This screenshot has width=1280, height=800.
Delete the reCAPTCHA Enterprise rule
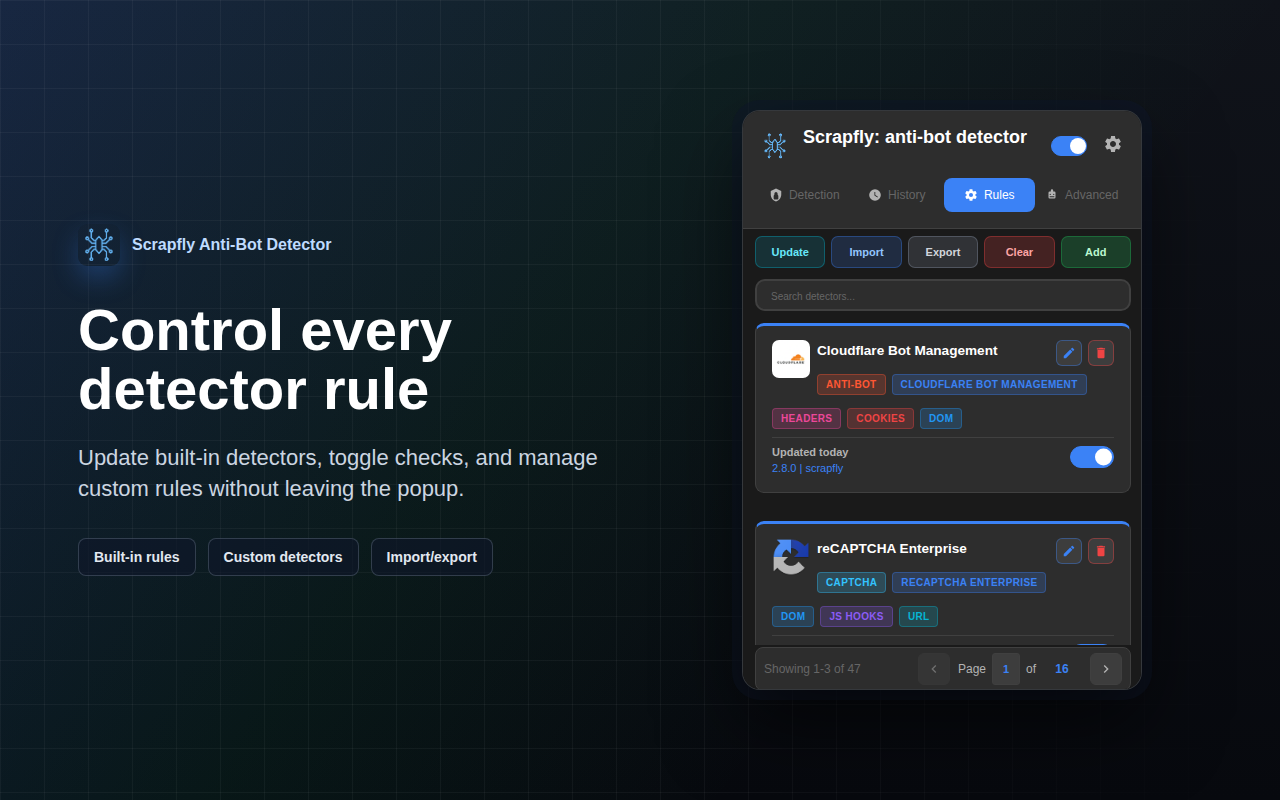[1101, 551]
